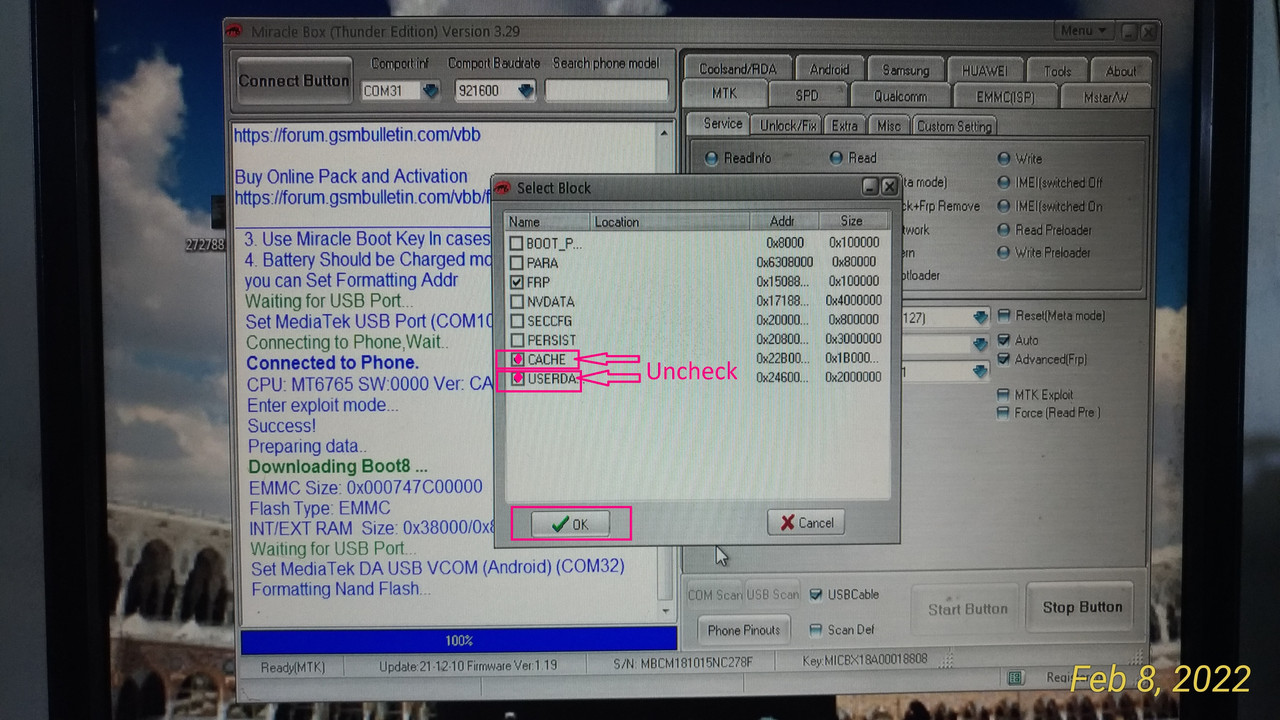1280x720 pixels.
Task: Sort blocks by the Size column header
Action: pyautogui.click(x=852, y=221)
